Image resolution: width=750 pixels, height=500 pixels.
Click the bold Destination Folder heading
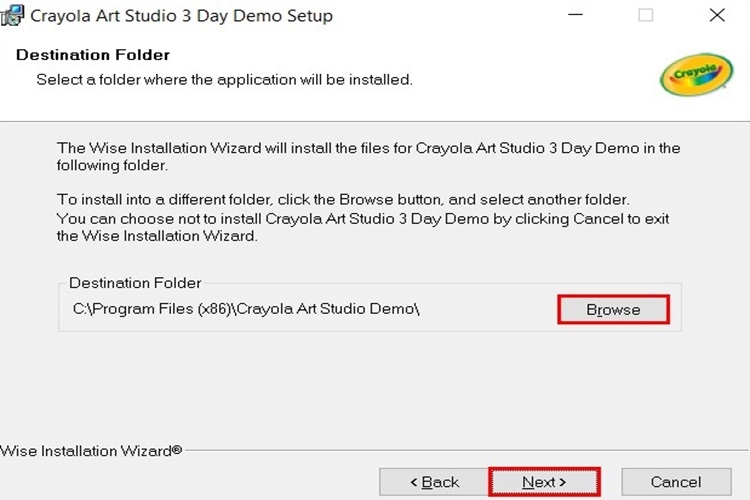[x=93, y=55]
